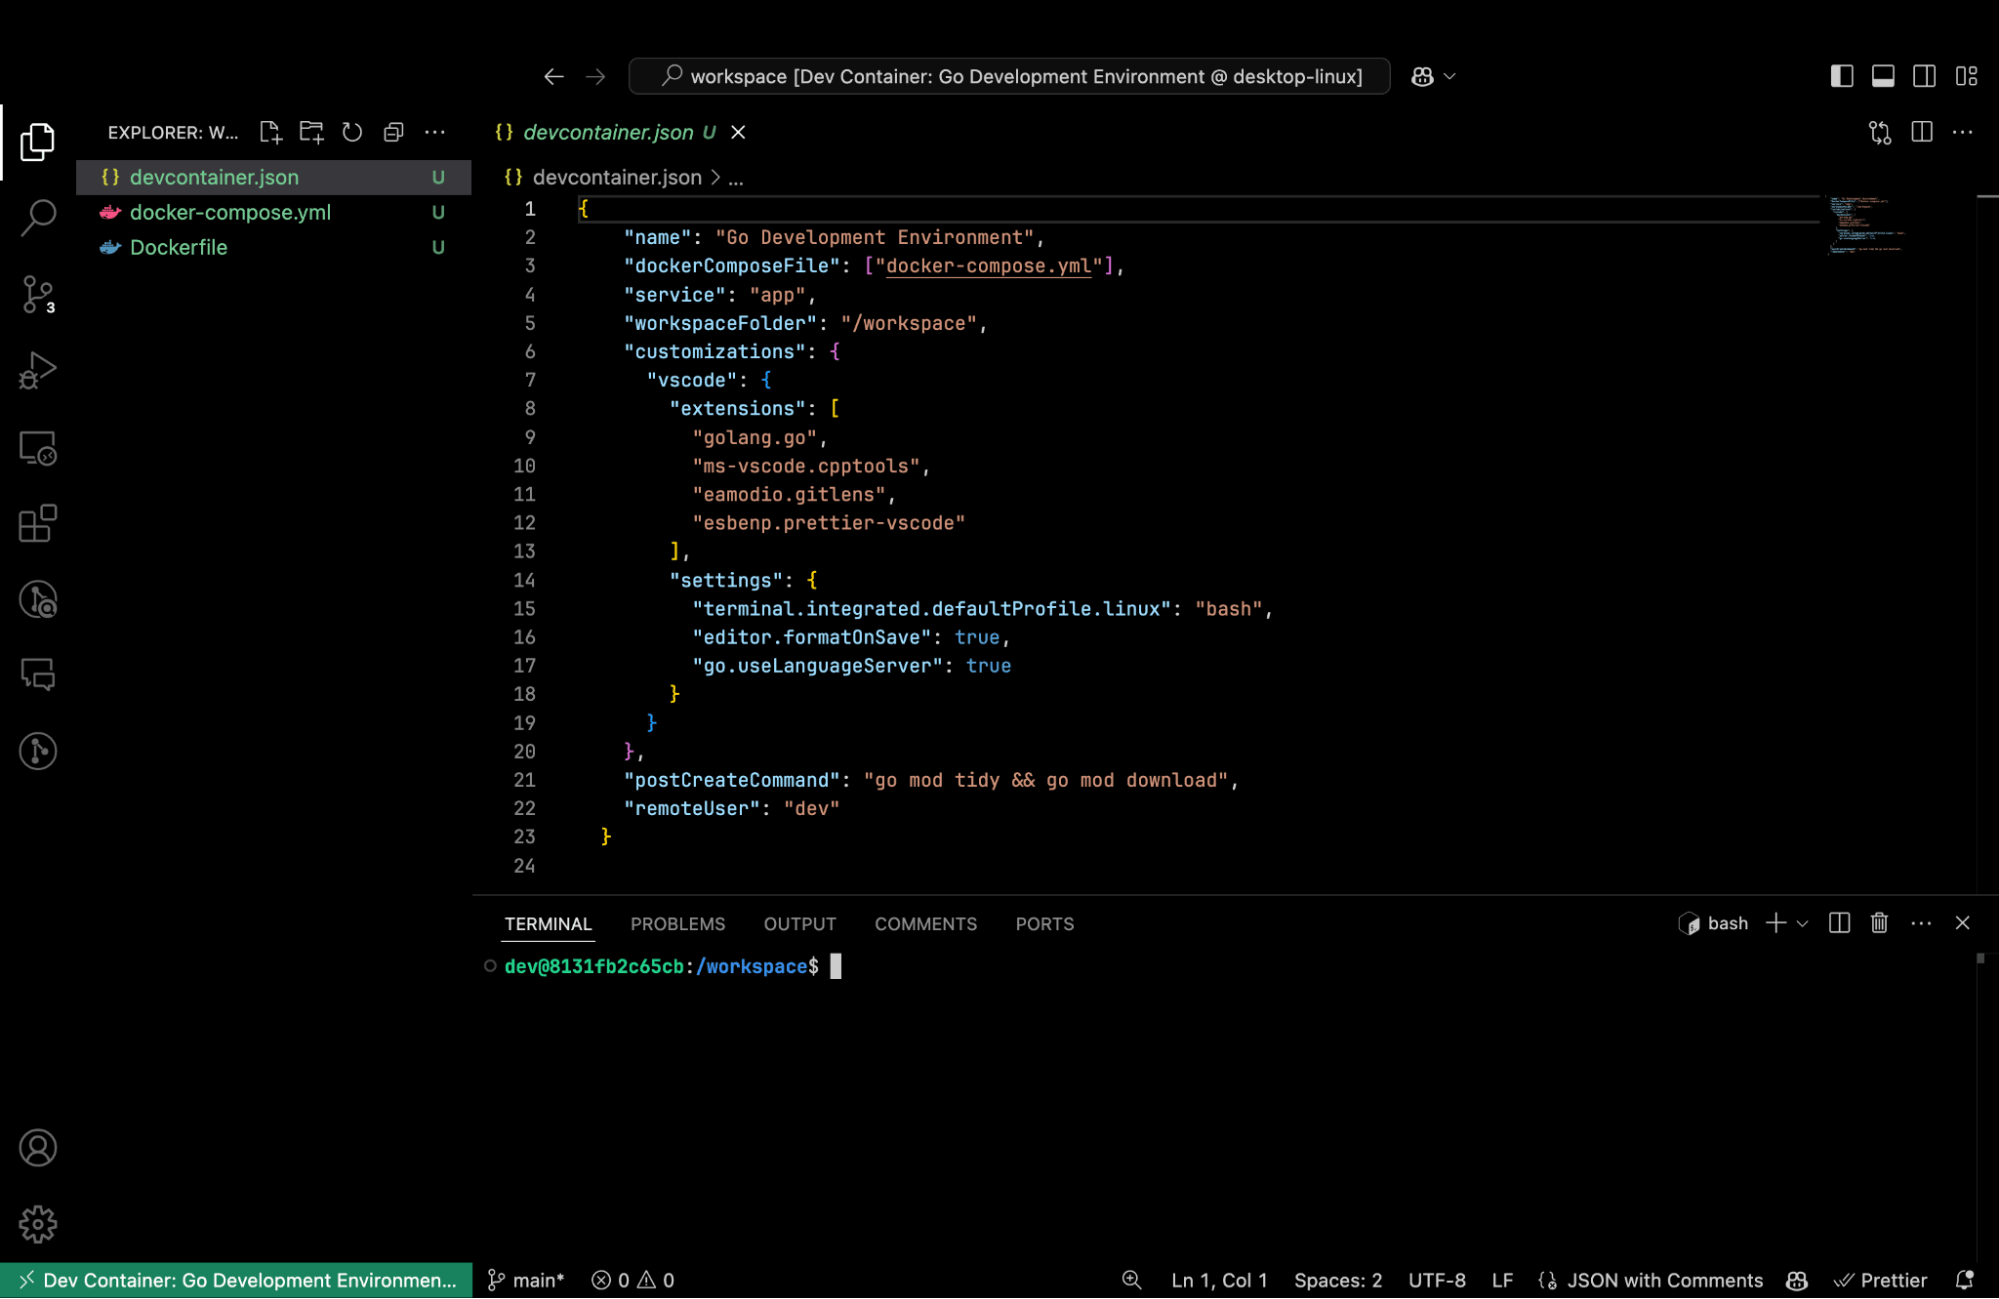The image size is (1999, 1299).
Task: Refresh the Explorer file list
Action: [x=352, y=132]
